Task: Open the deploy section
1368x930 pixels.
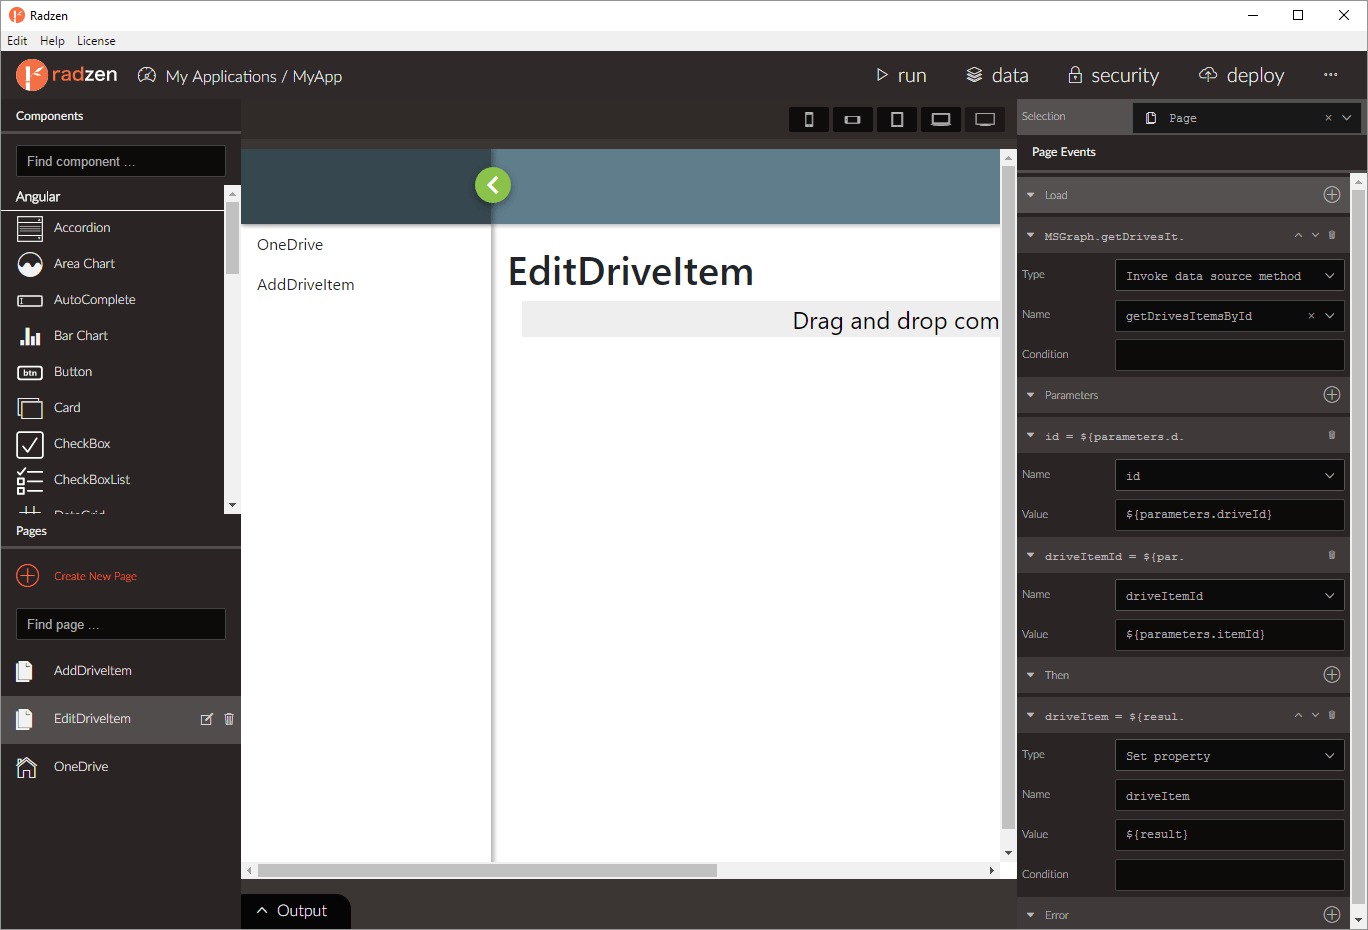Action: [1241, 75]
